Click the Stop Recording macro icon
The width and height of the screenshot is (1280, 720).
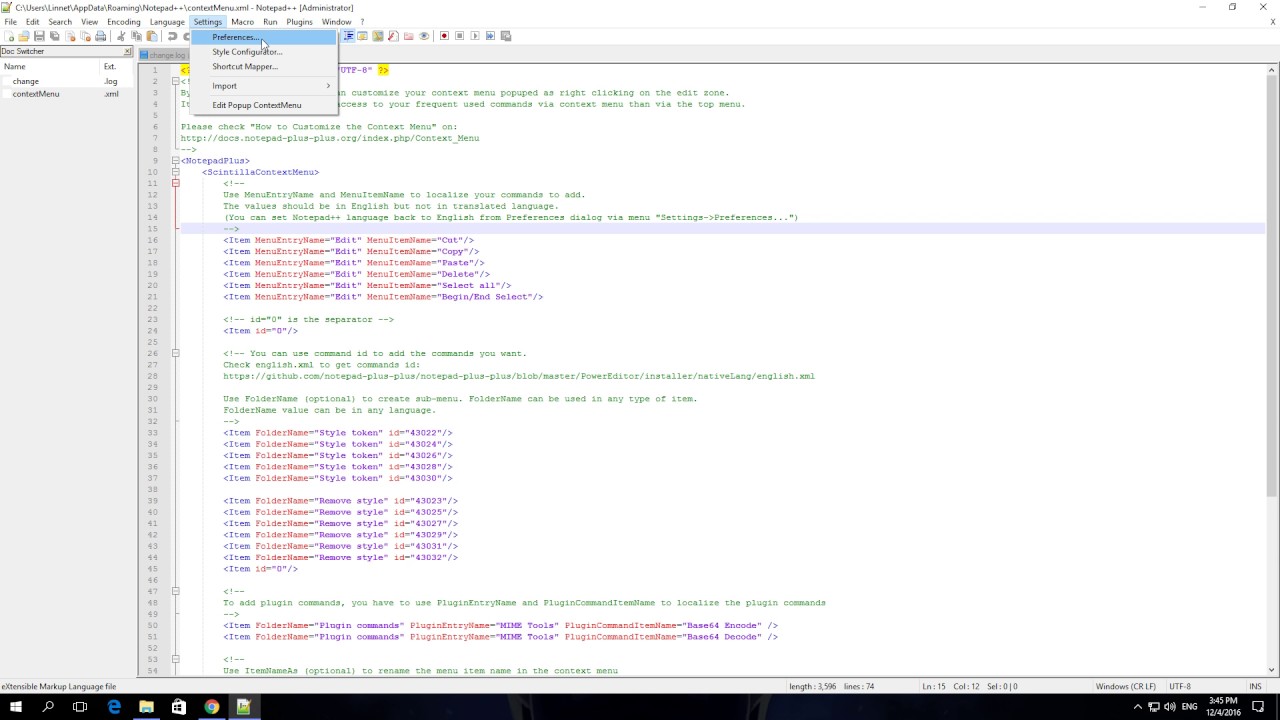[460, 36]
